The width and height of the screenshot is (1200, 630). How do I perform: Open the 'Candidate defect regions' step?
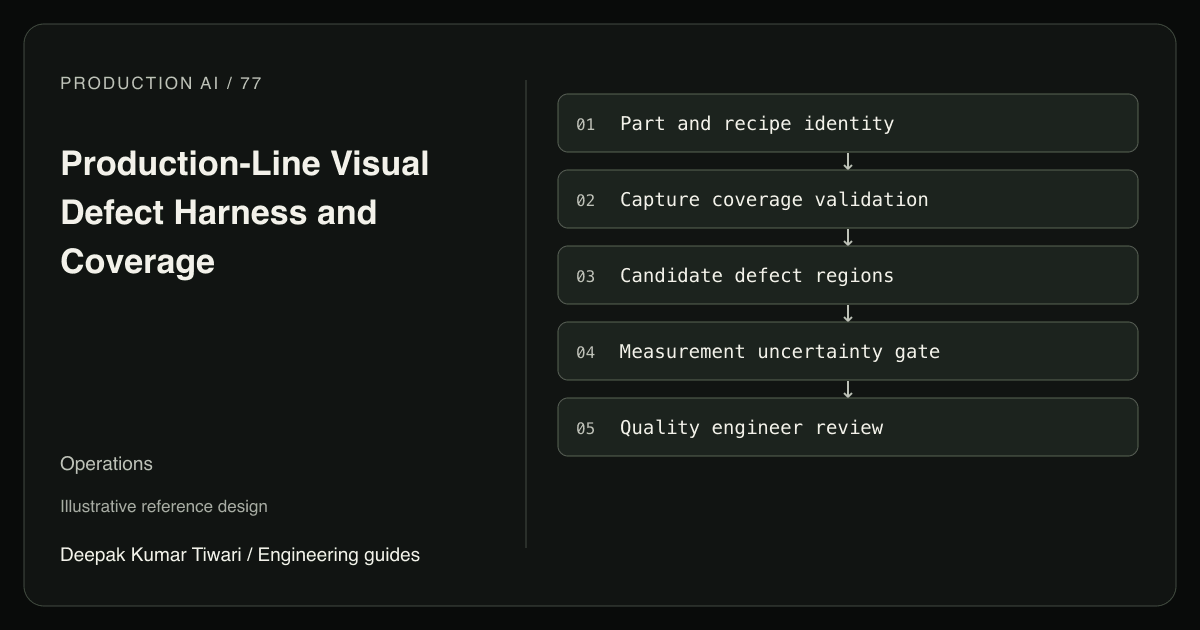(x=848, y=275)
